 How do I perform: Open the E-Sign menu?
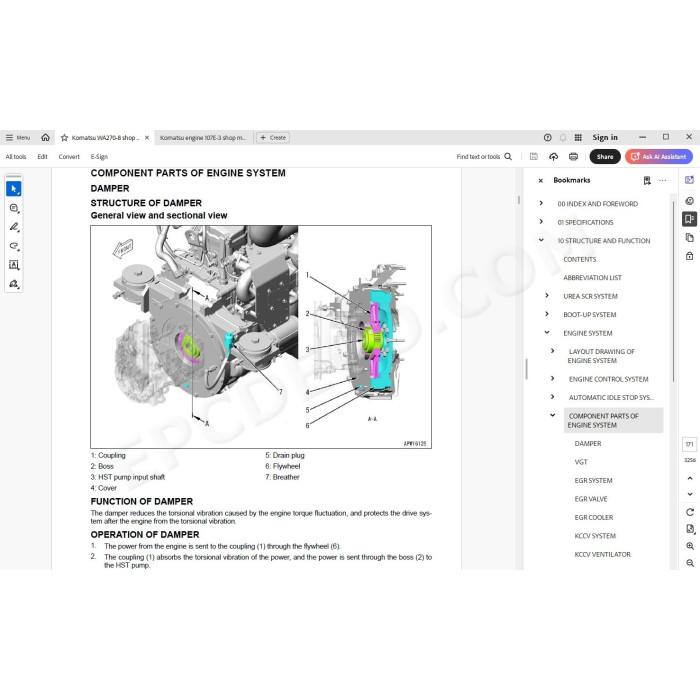(x=99, y=157)
